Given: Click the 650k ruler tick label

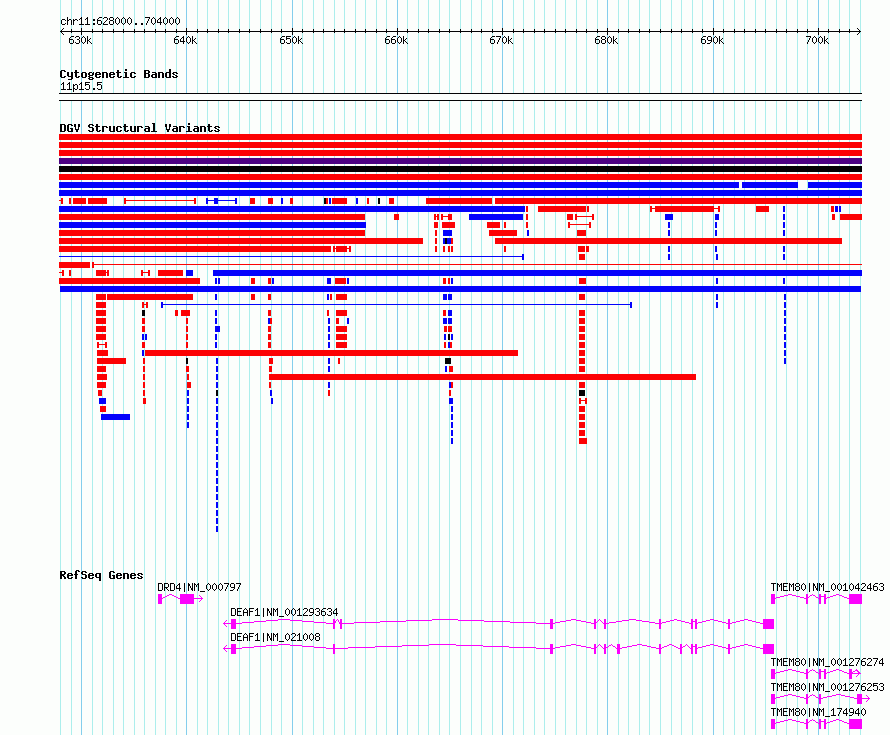Looking at the screenshot, I should point(291,40).
